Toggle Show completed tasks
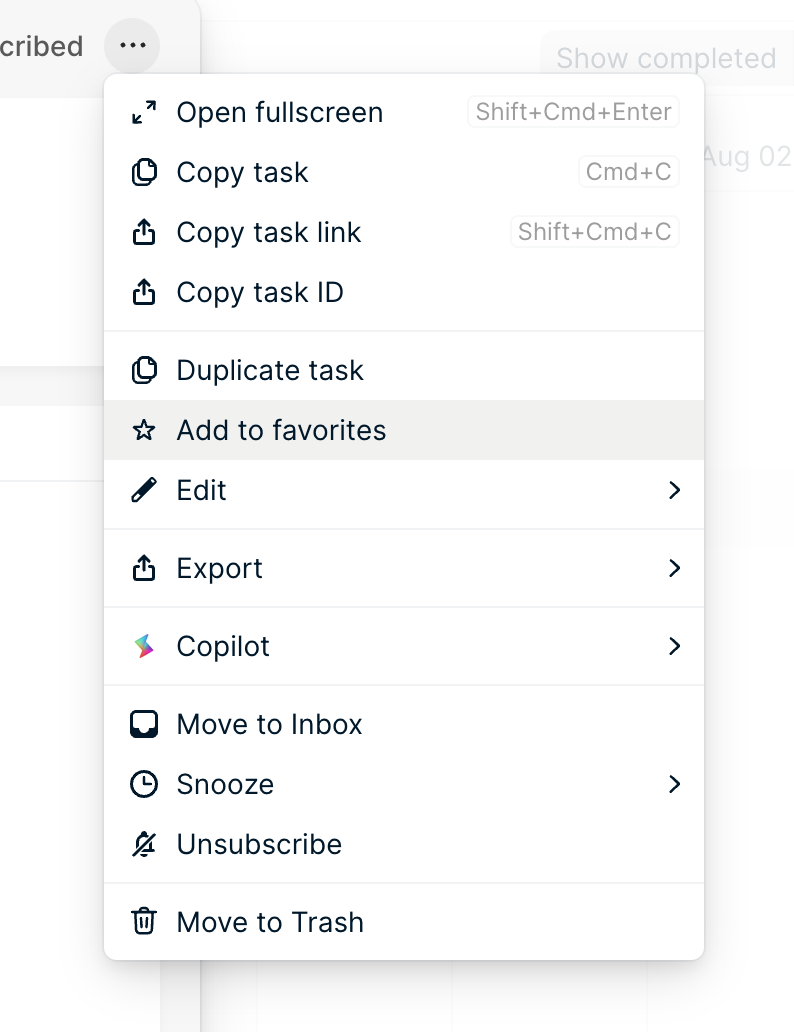The width and height of the screenshot is (794, 1032). [667, 58]
